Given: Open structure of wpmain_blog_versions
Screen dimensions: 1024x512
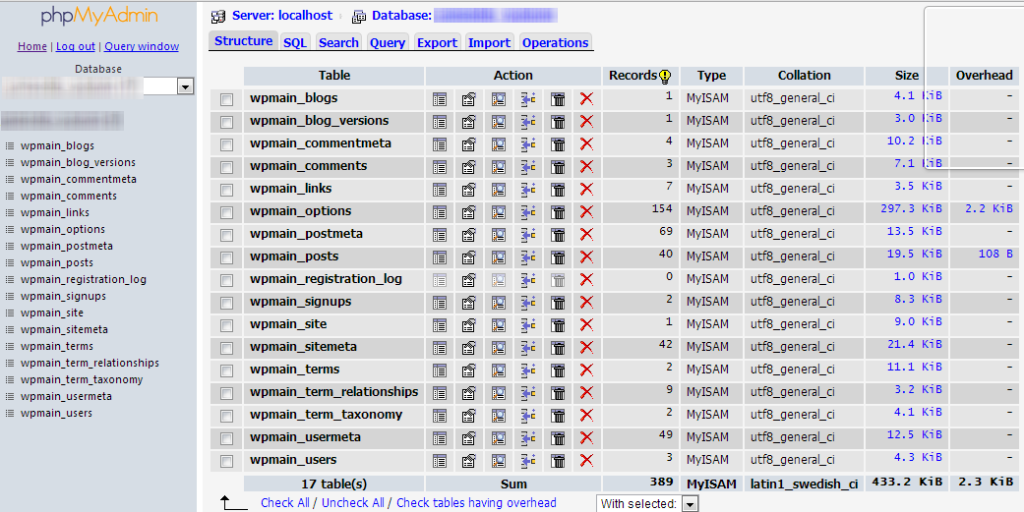Looking at the screenshot, I should (x=469, y=121).
